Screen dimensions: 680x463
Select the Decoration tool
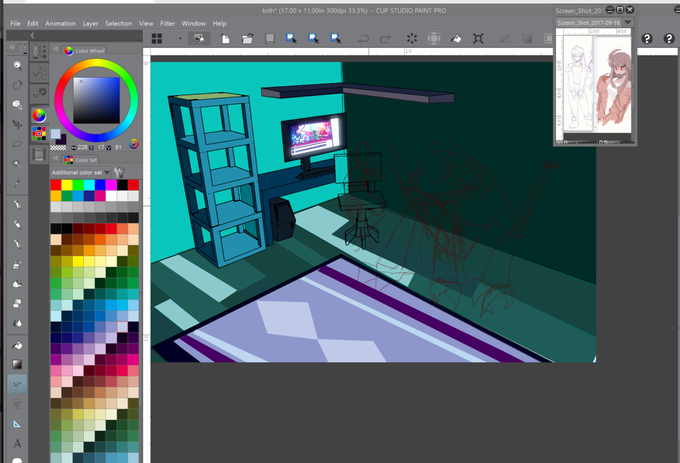[x=17, y=284]
